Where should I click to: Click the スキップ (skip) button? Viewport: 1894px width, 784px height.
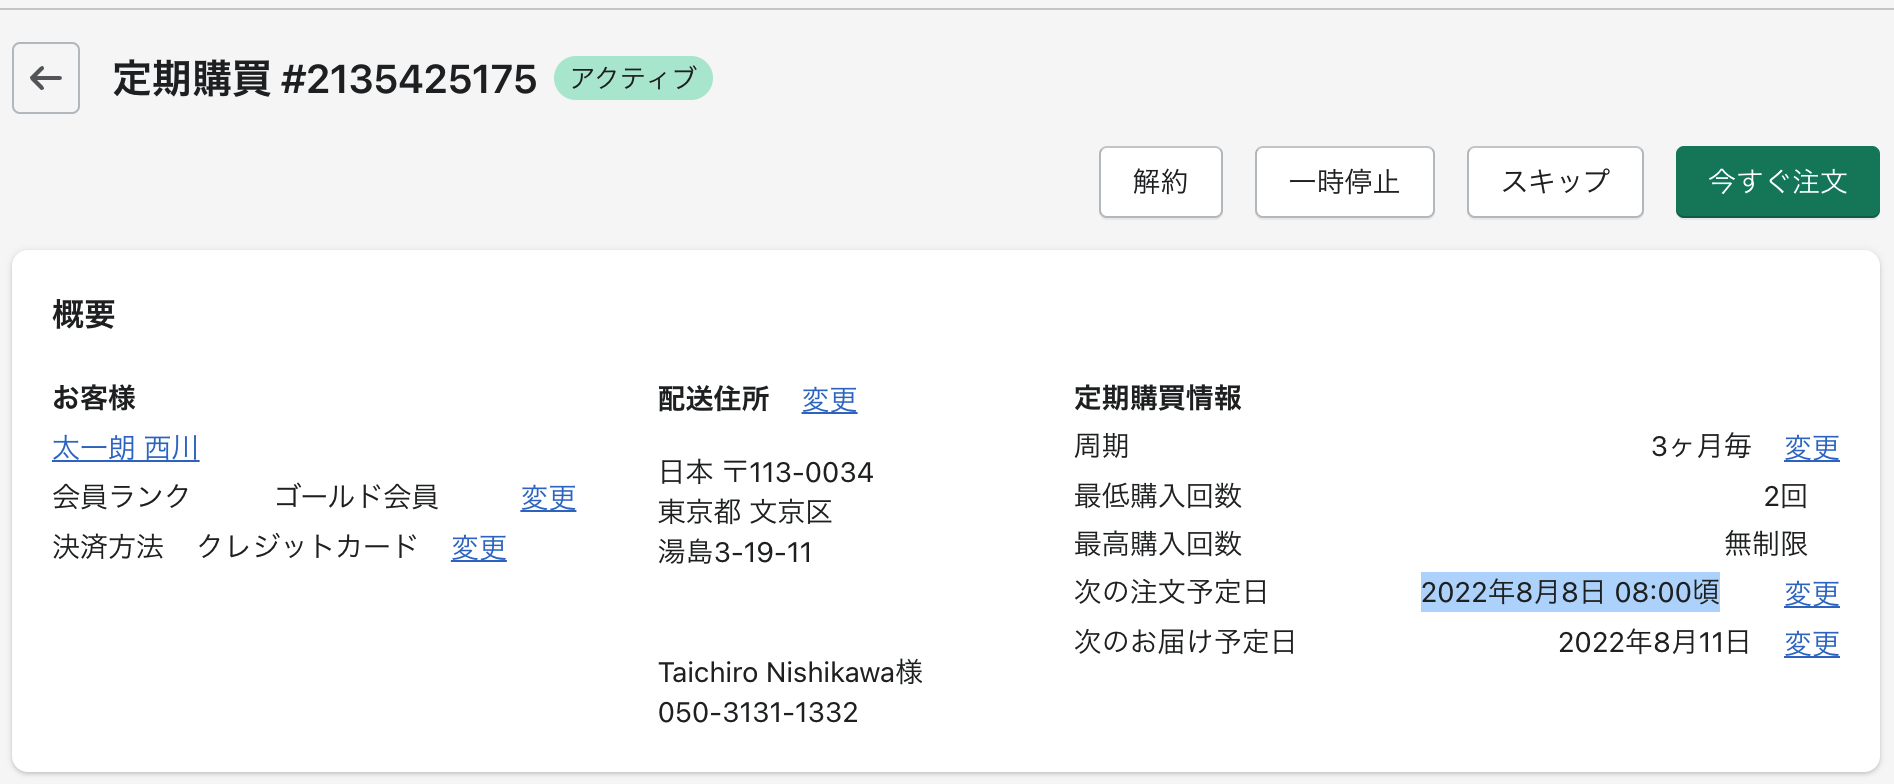pyautogui.click(x=1555, y=182)
